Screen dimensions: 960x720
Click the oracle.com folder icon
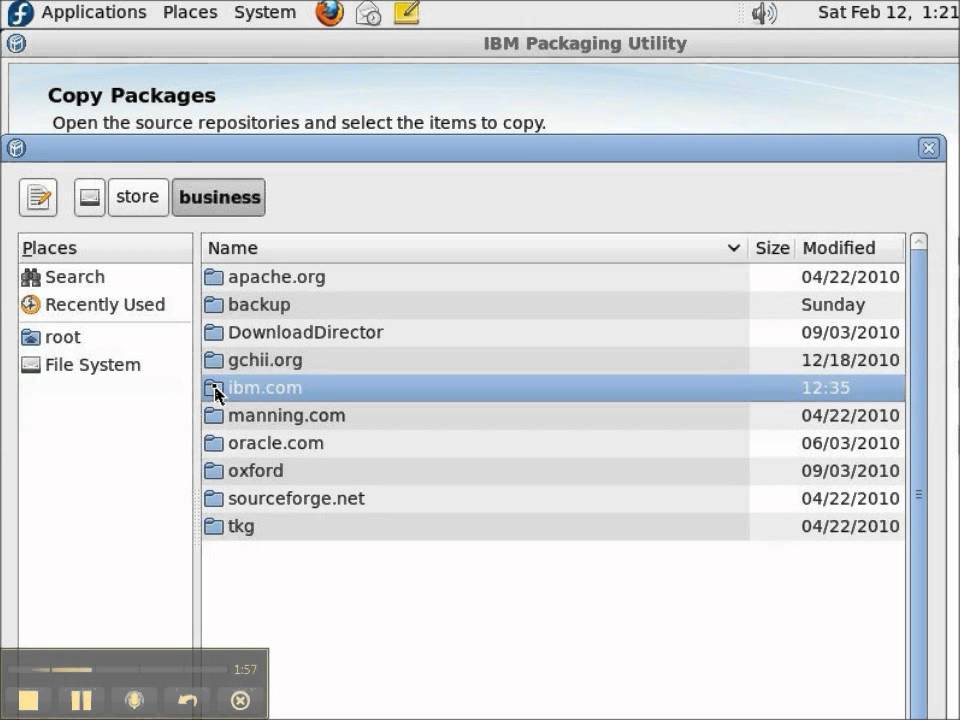click(x=214, y=443)
